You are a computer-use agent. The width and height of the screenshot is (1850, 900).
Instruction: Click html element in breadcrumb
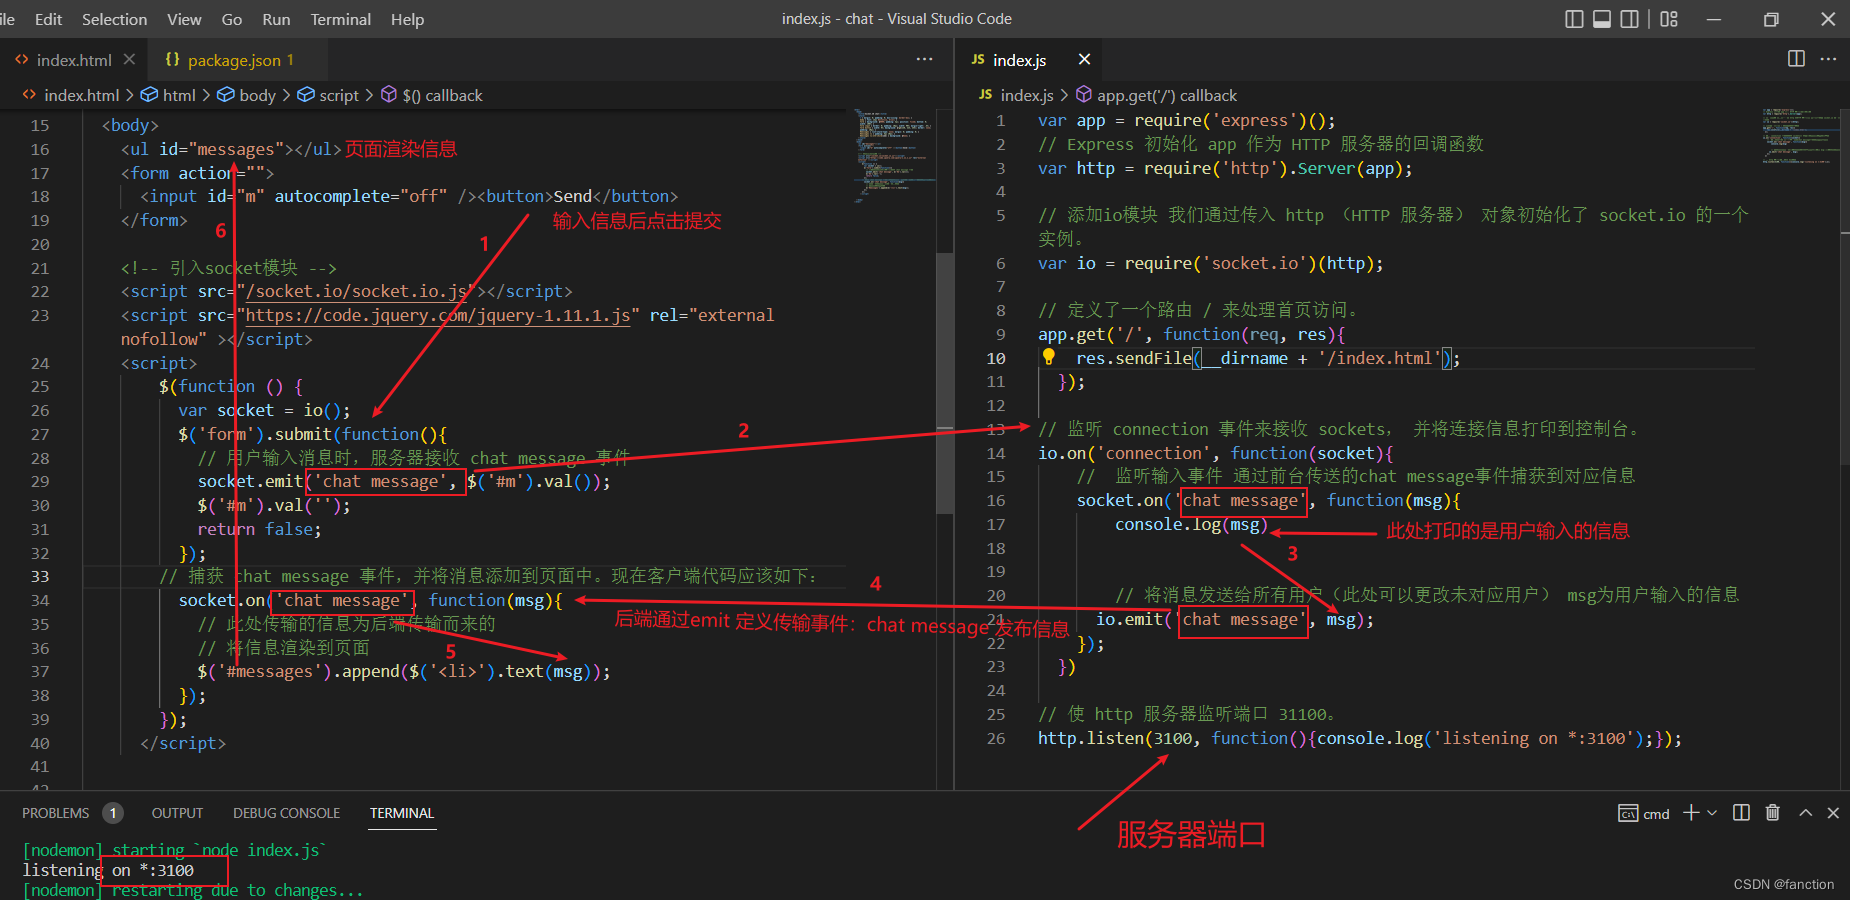tap(179, 95)
